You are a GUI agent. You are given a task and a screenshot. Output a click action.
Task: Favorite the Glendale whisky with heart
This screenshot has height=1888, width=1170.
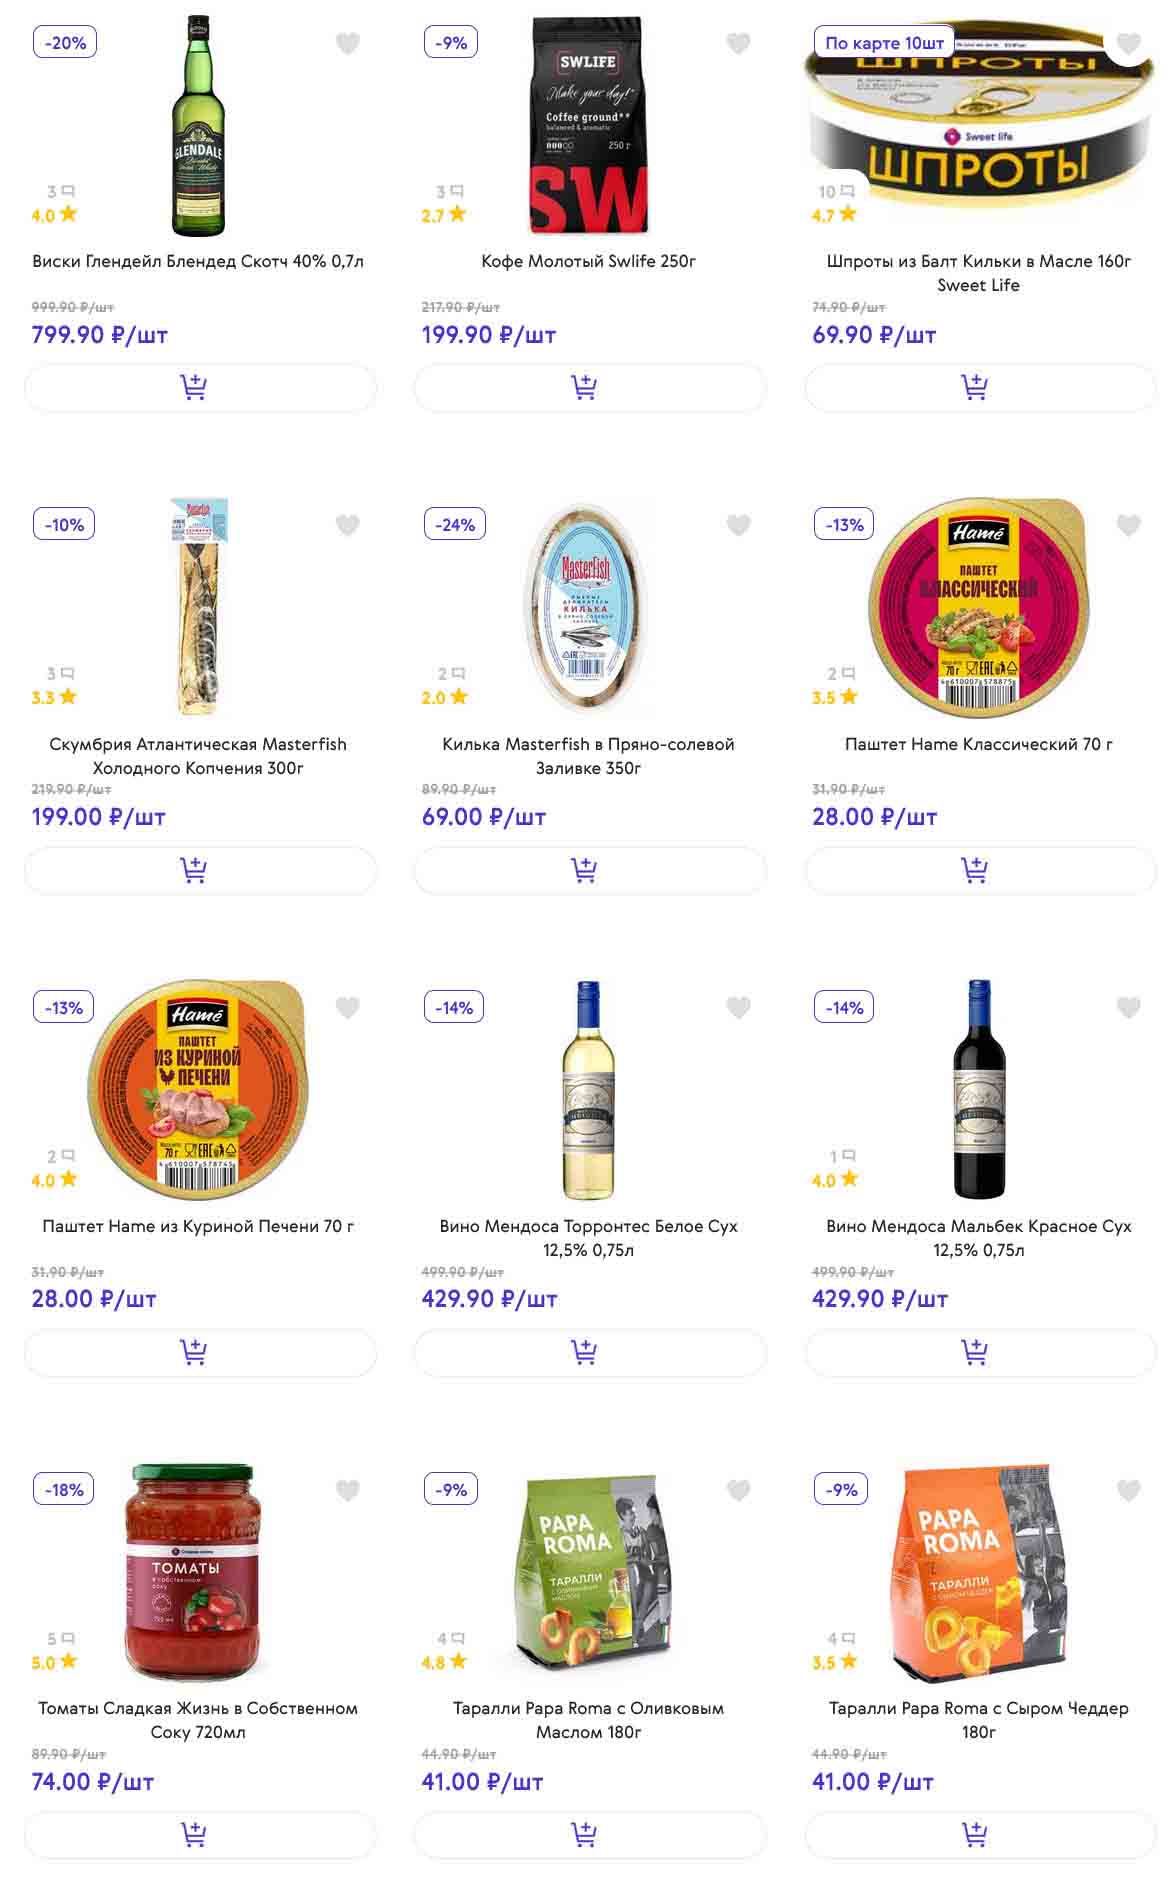tap(347, 43)
